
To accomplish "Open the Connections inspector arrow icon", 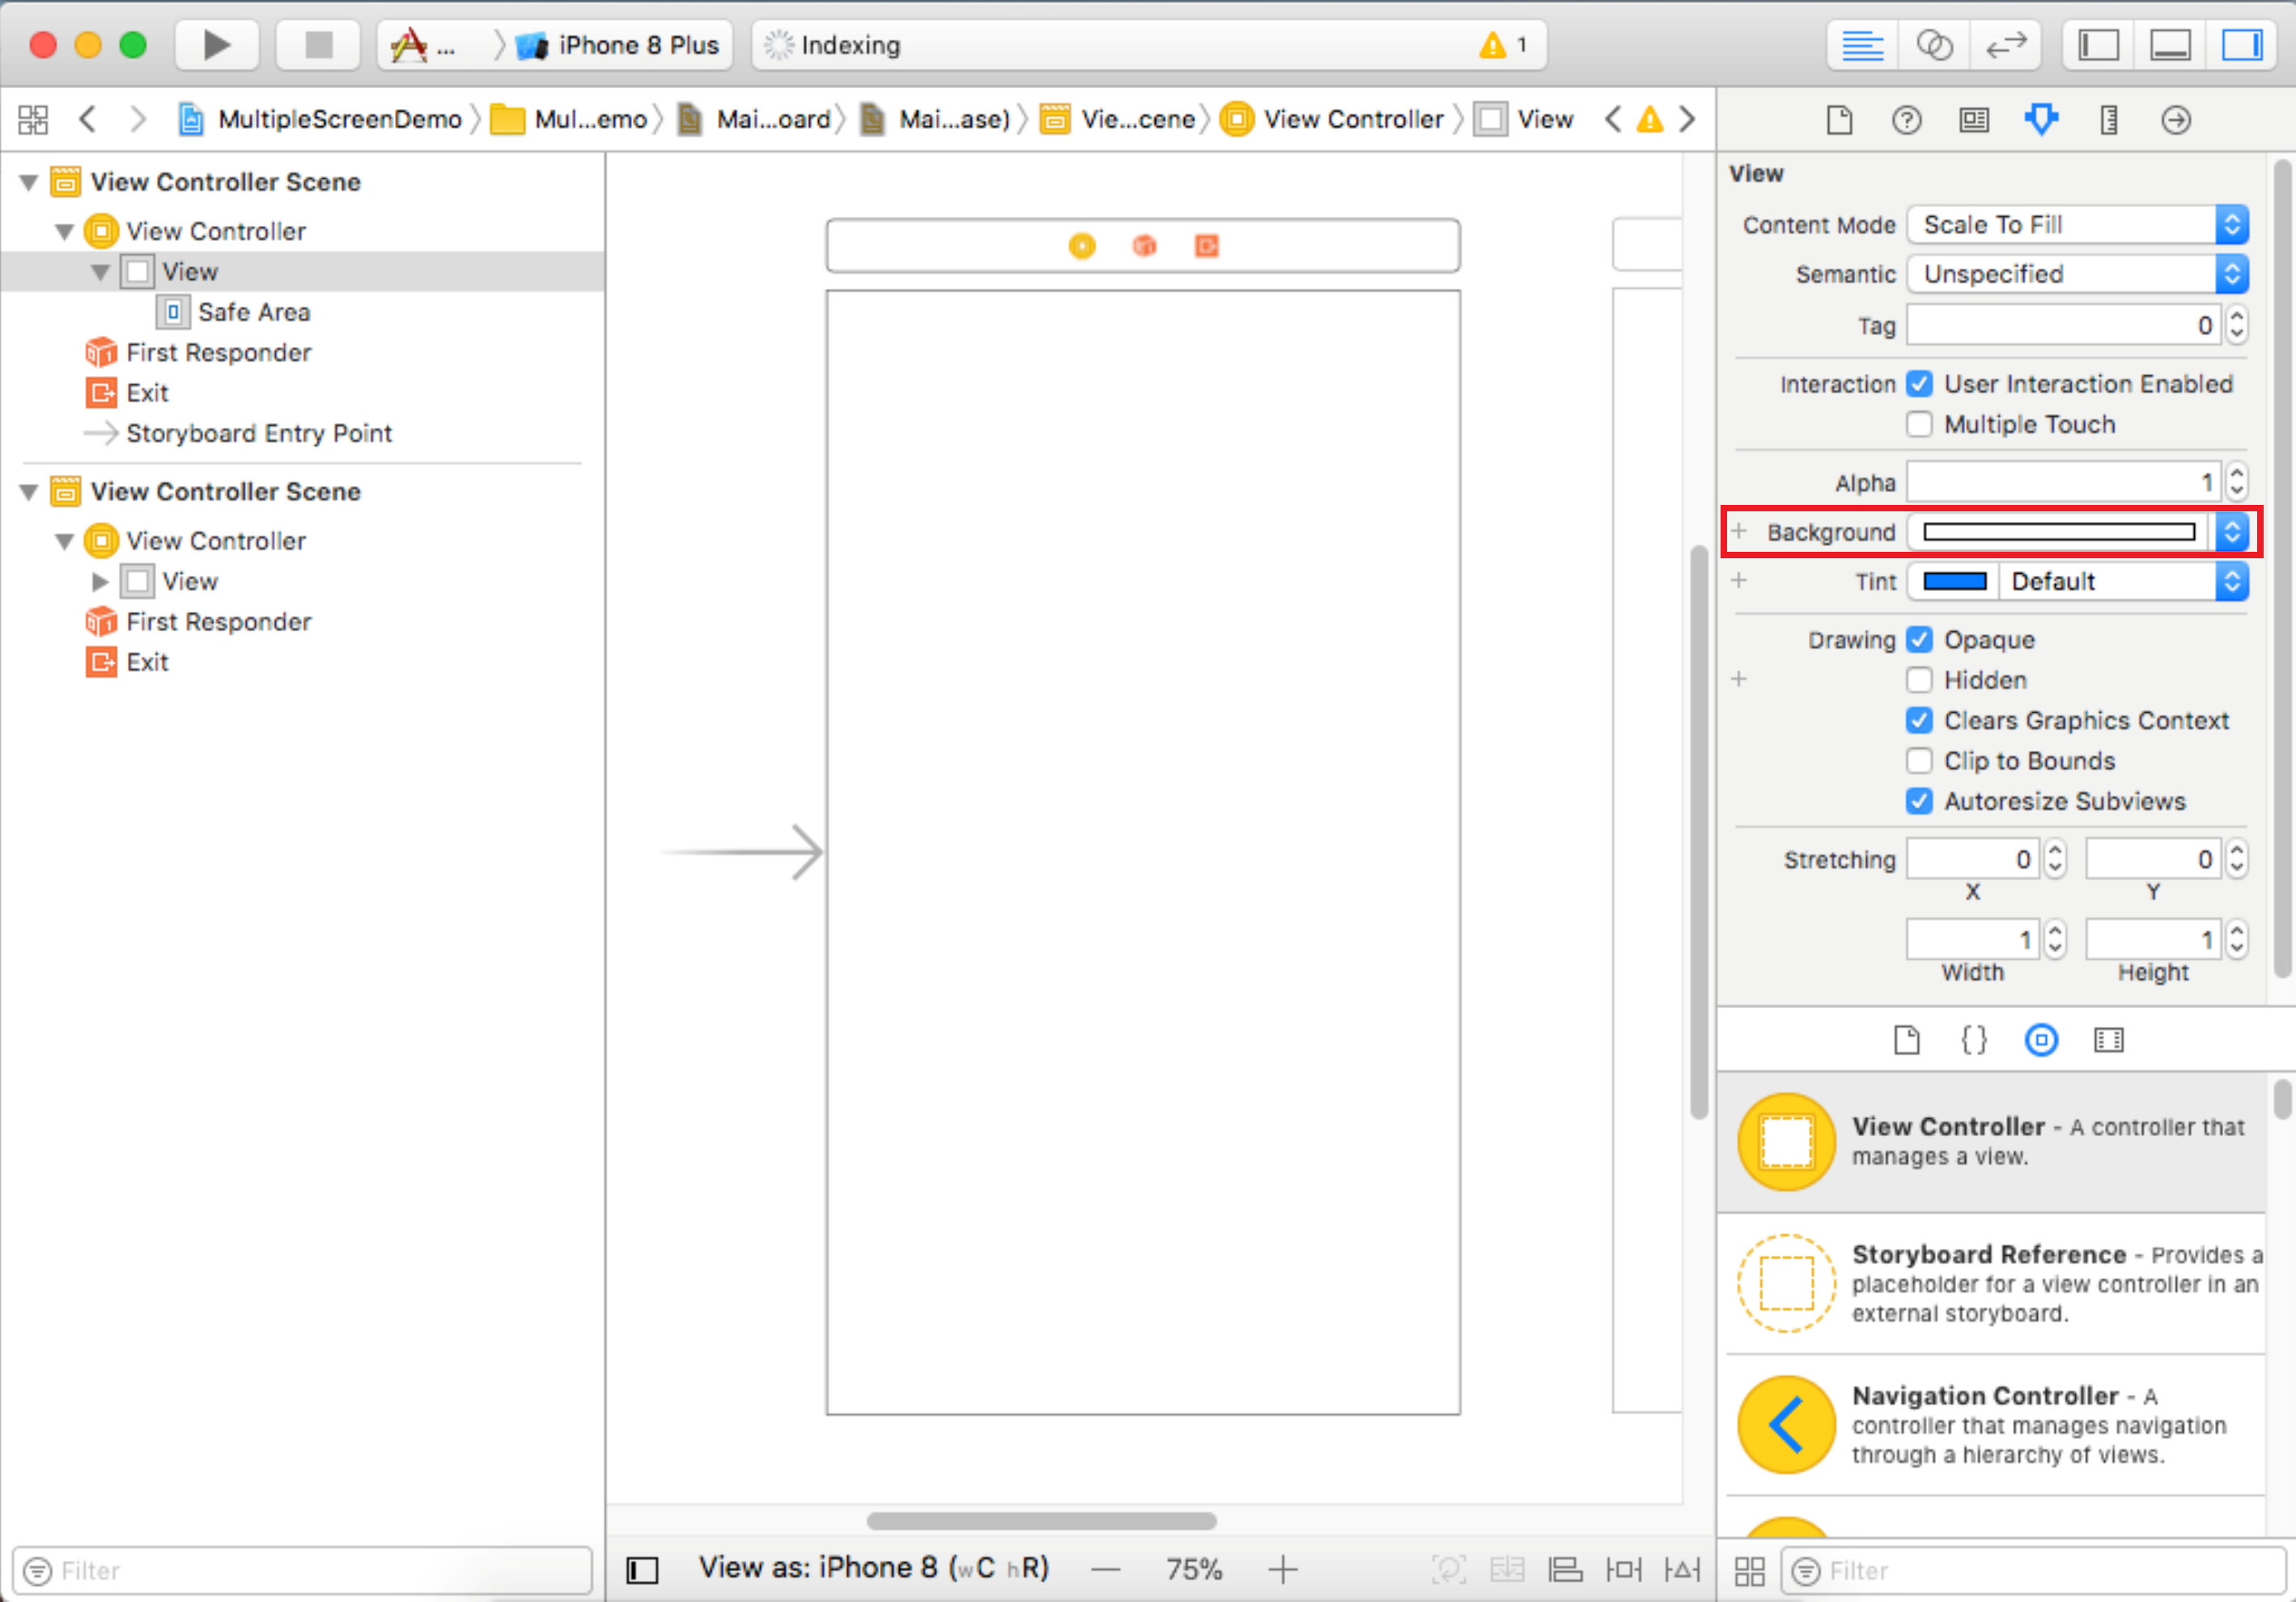I will point(2175,120).
